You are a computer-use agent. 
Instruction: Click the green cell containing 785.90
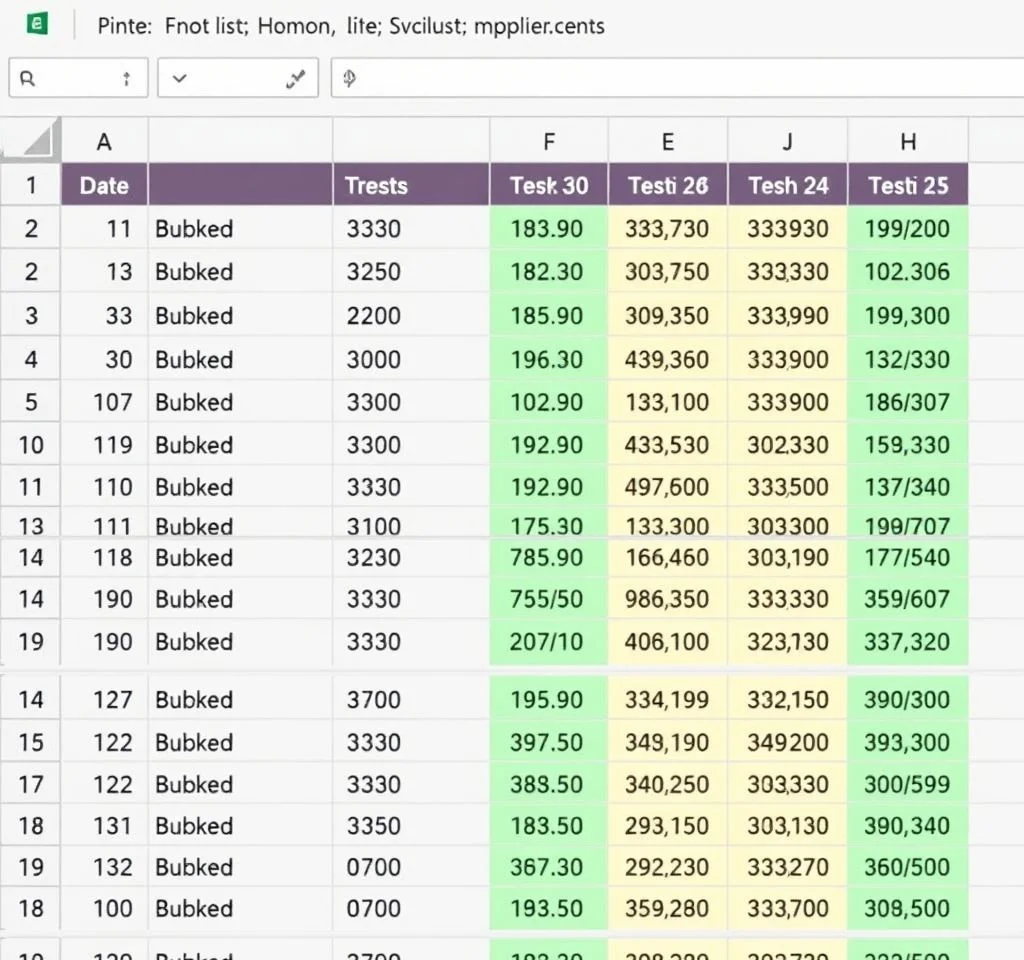547,557
